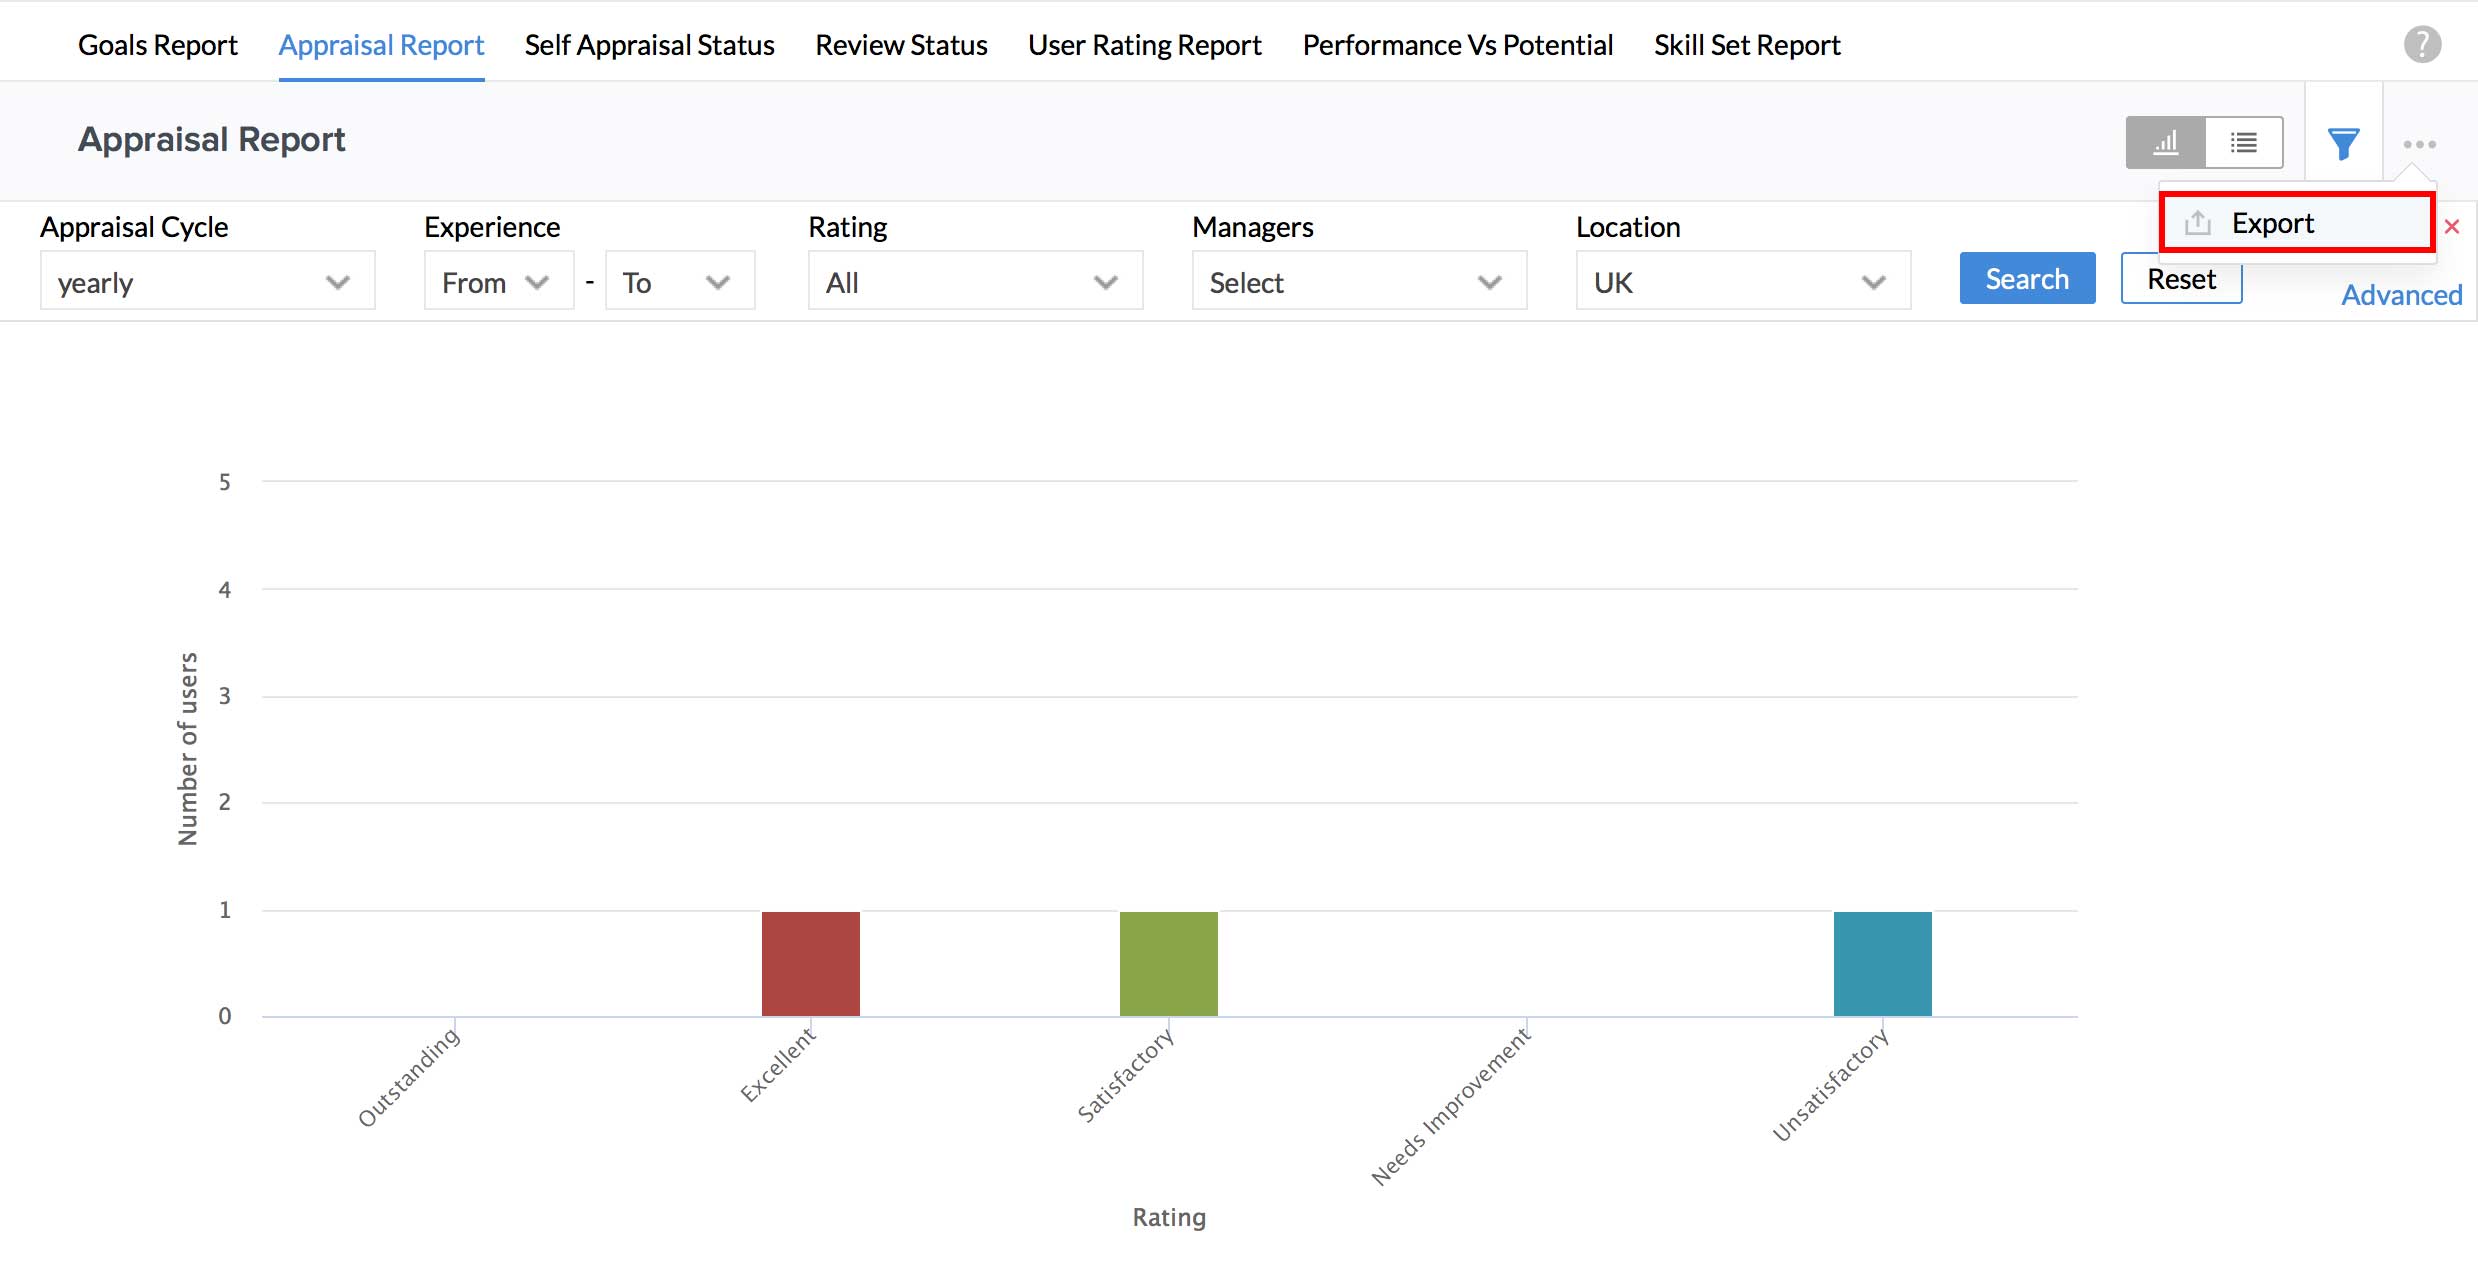Click the red Excellent bar

tap(810, 963)
